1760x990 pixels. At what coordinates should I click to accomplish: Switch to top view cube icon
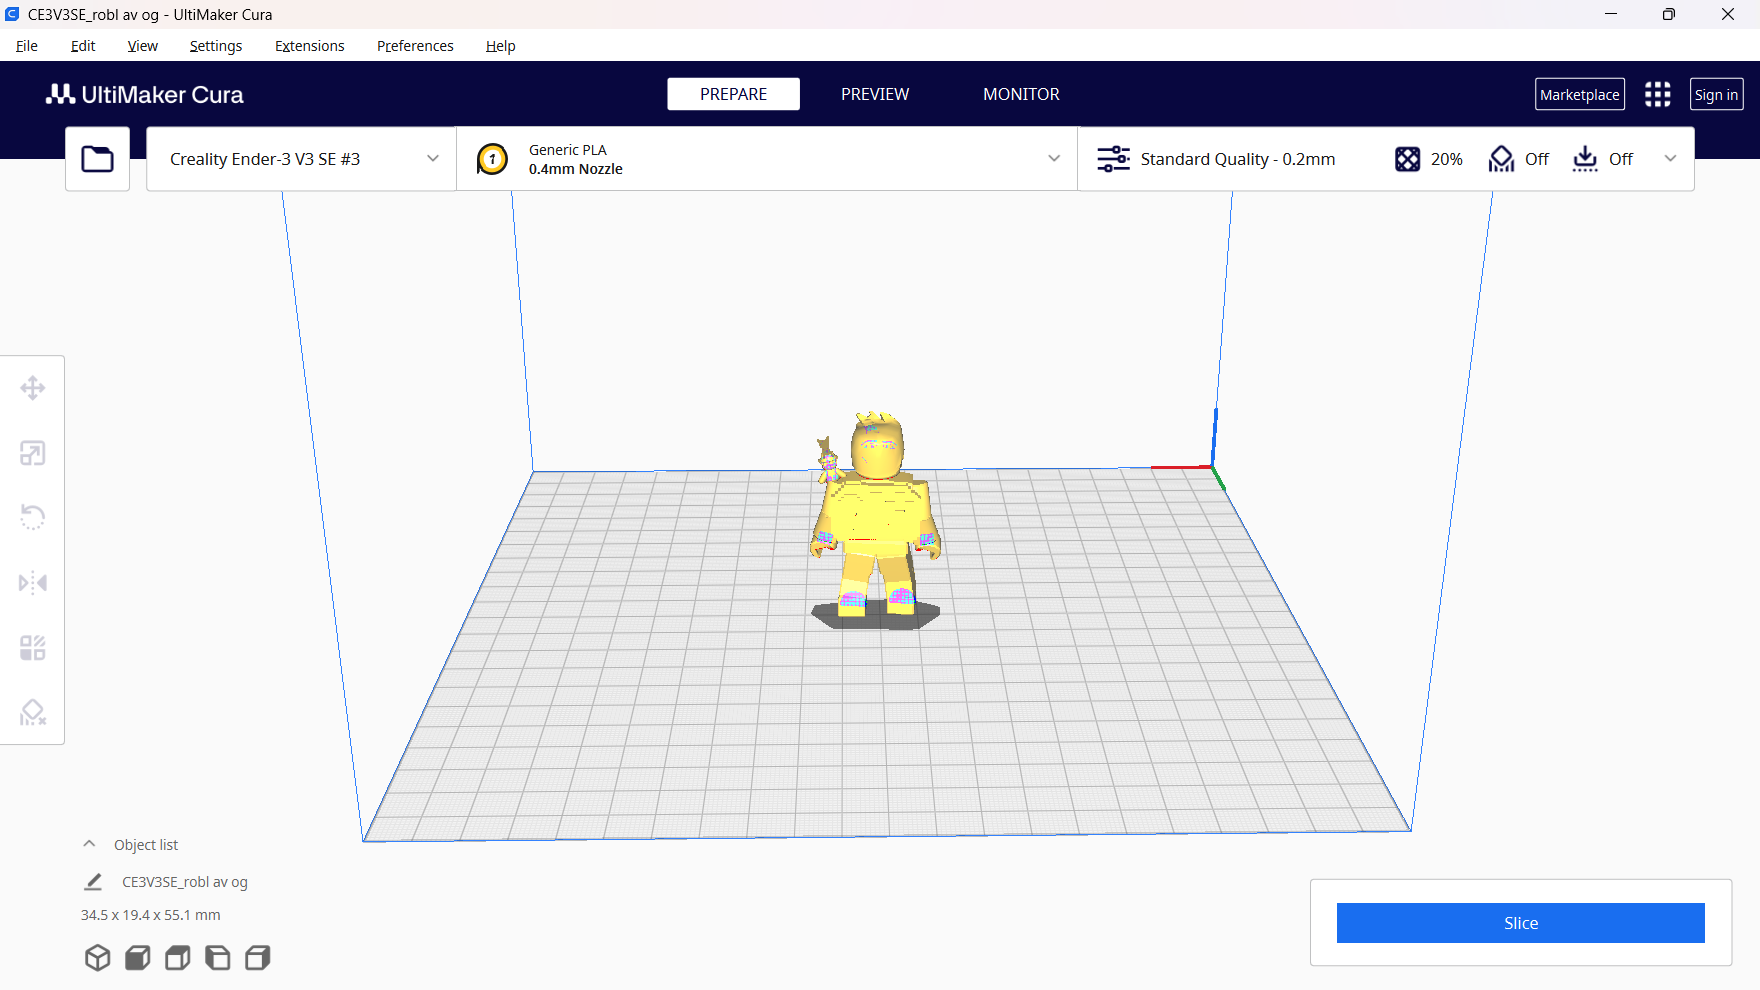pos(177,958)
